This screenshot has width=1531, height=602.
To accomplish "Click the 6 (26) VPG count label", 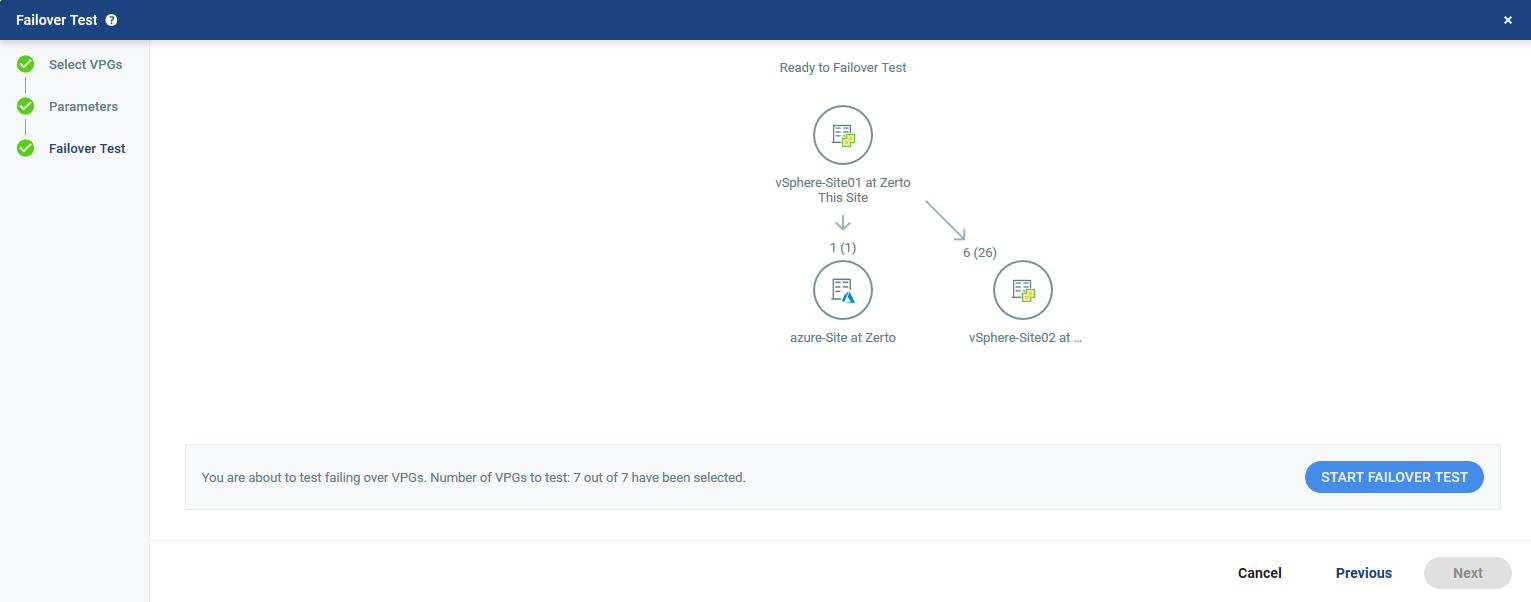I will (979, 253).
